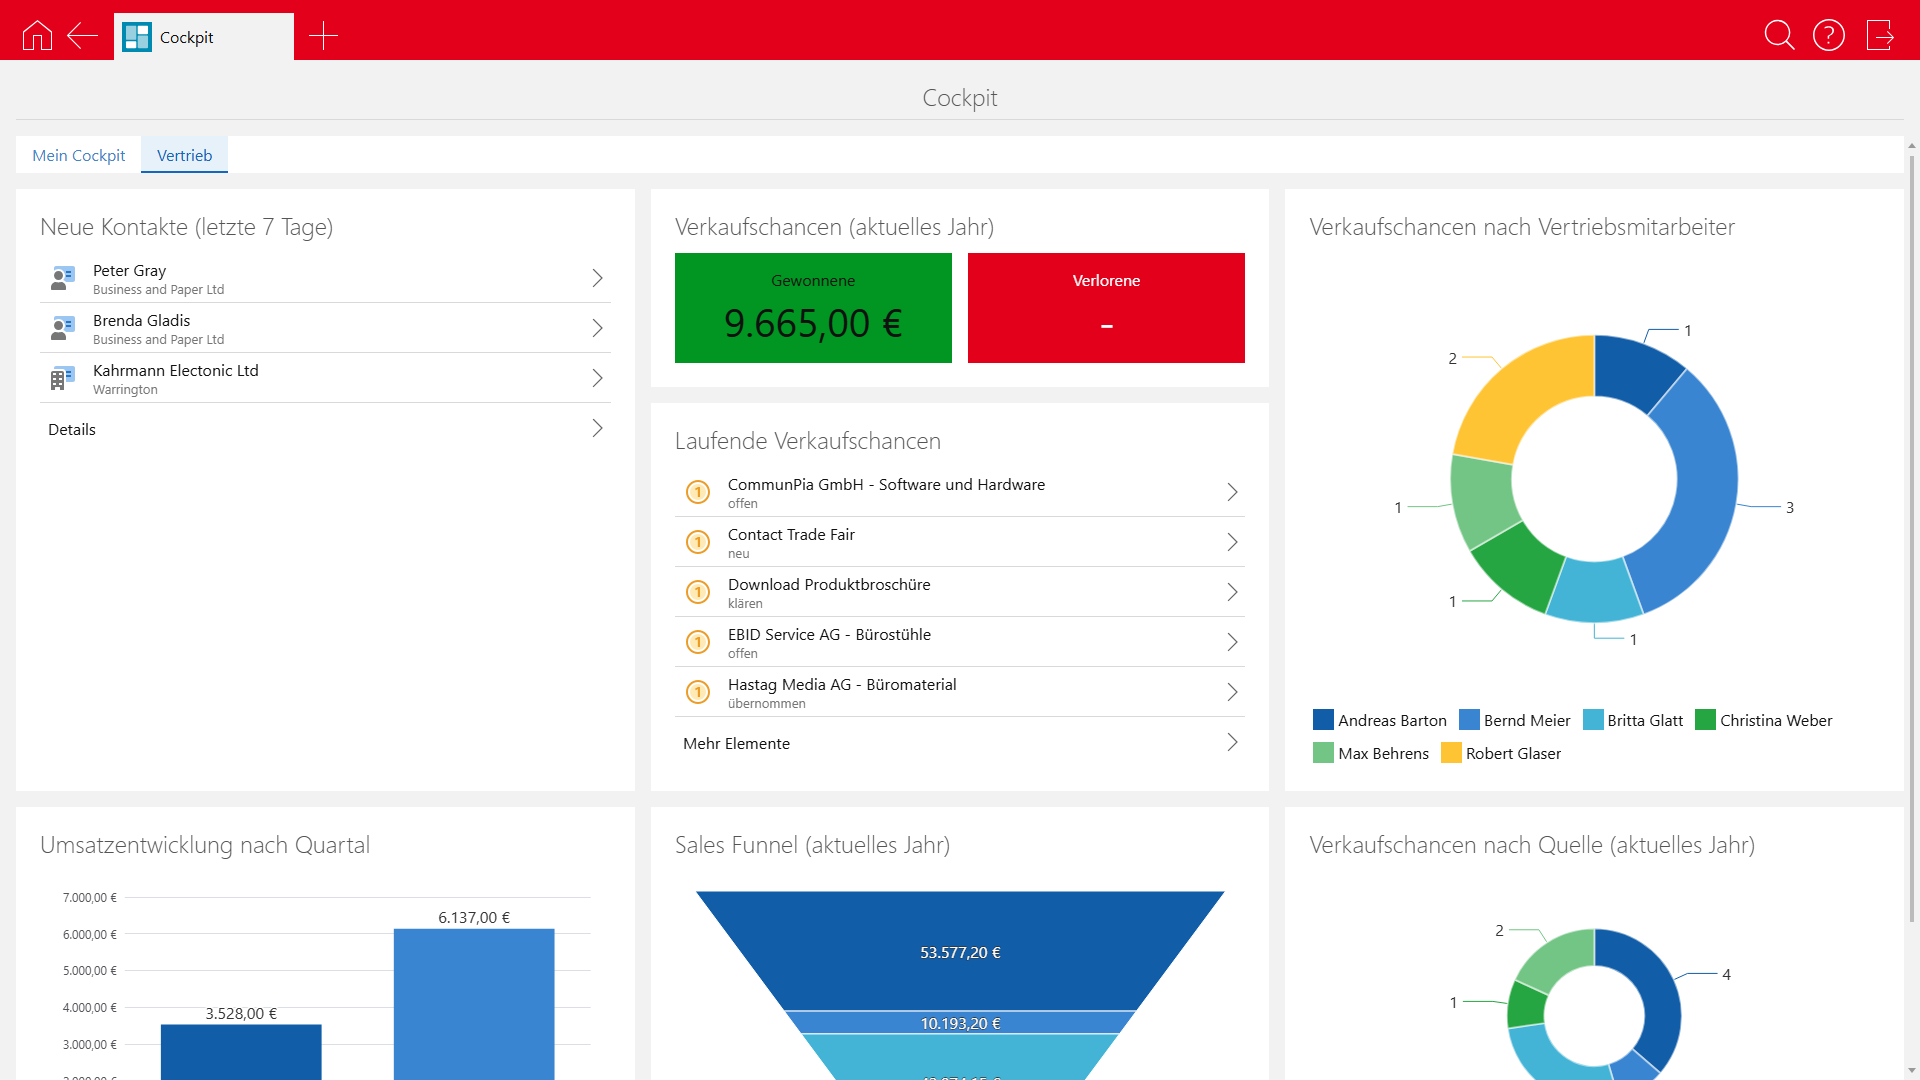The image size is (1920, 1080).
Task: Toggle Andreas Barton legend swatch
Action: [x=1323, y=720]
